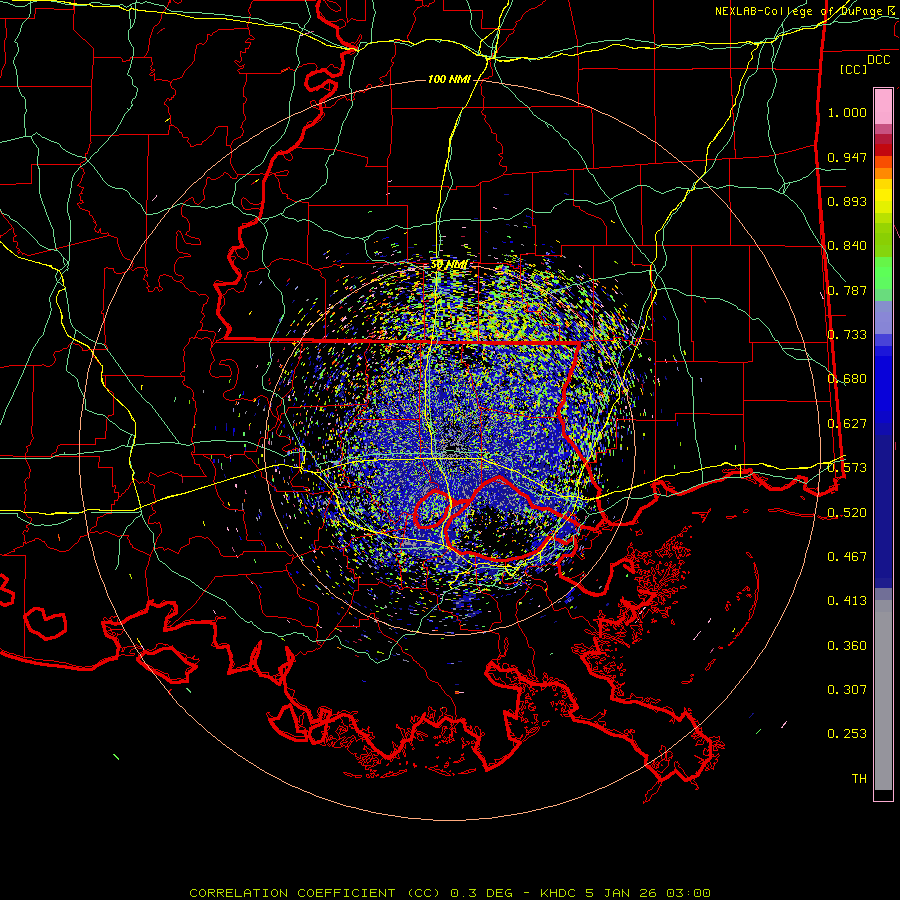Click the 0.840 legend value
This screenshot has height=900, width=900.
(x=847, y=246)
